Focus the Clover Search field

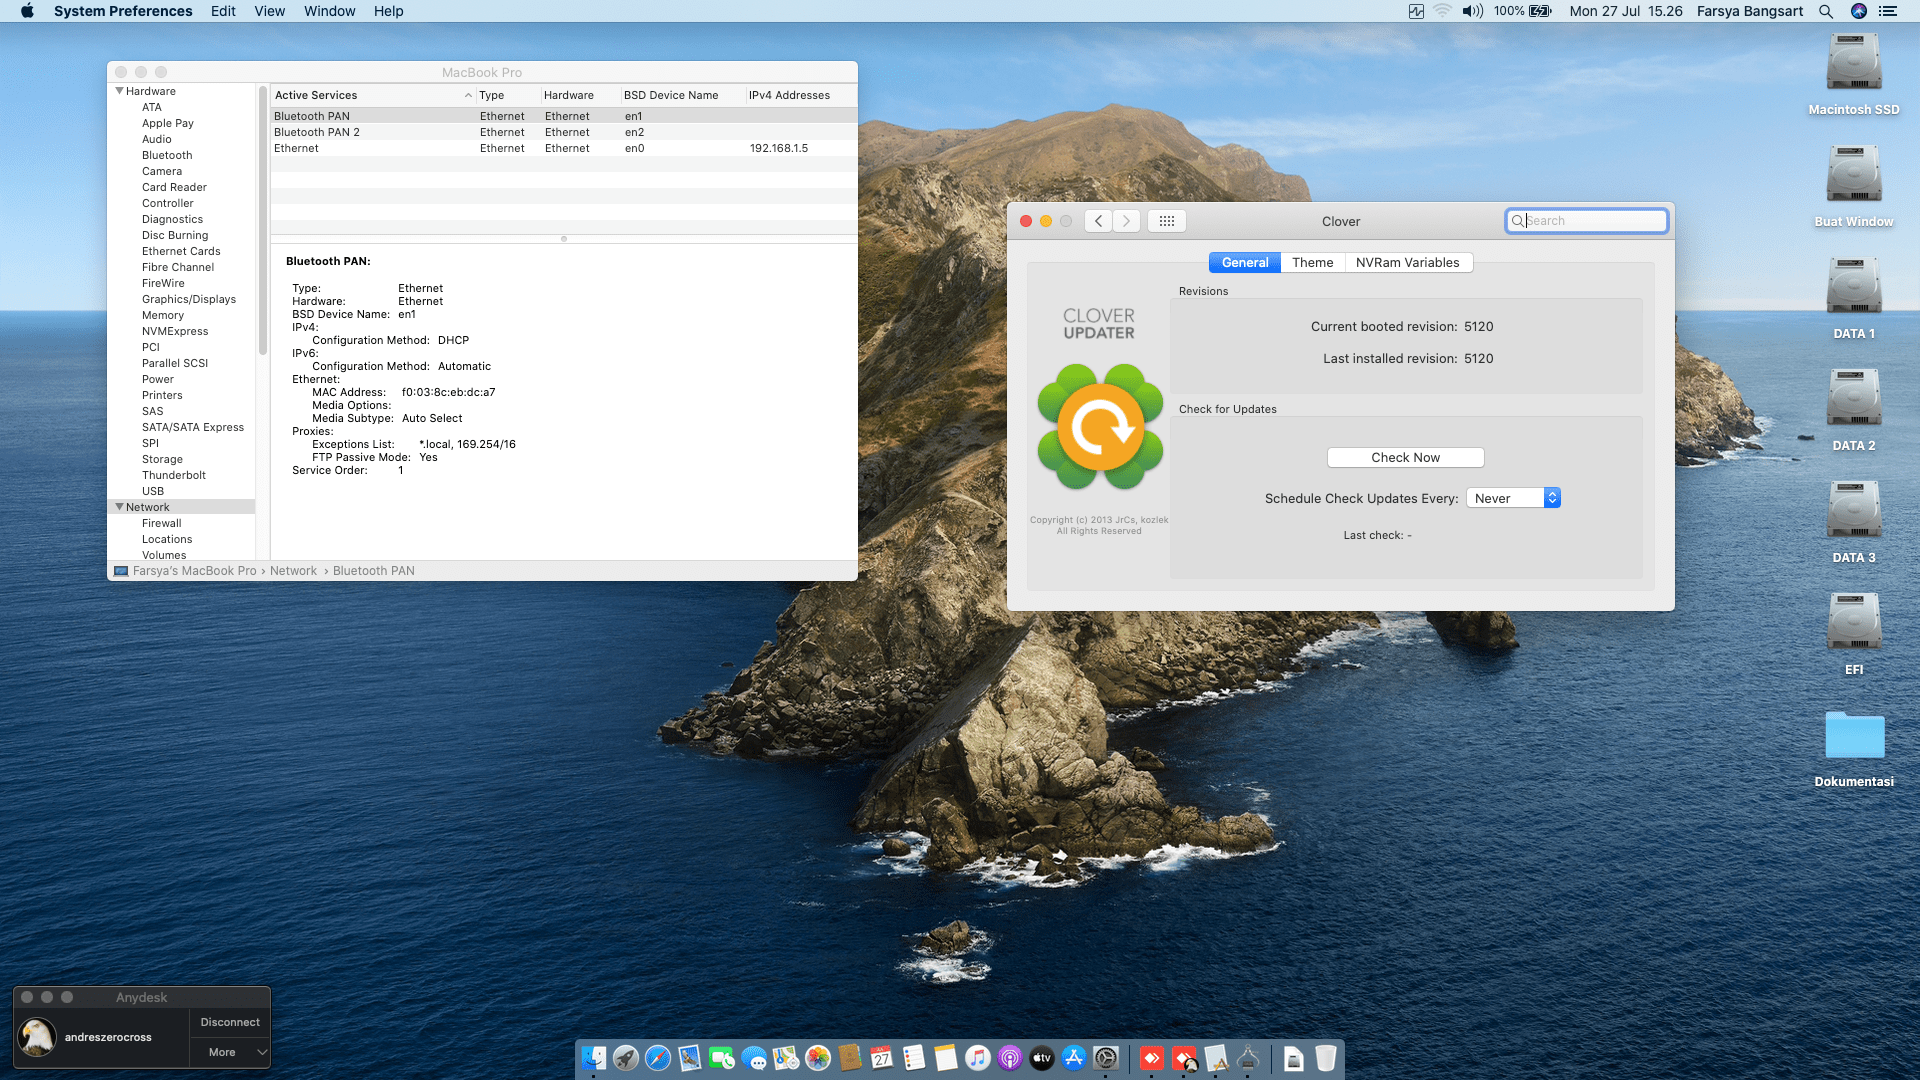click(x=1587, y=221)
